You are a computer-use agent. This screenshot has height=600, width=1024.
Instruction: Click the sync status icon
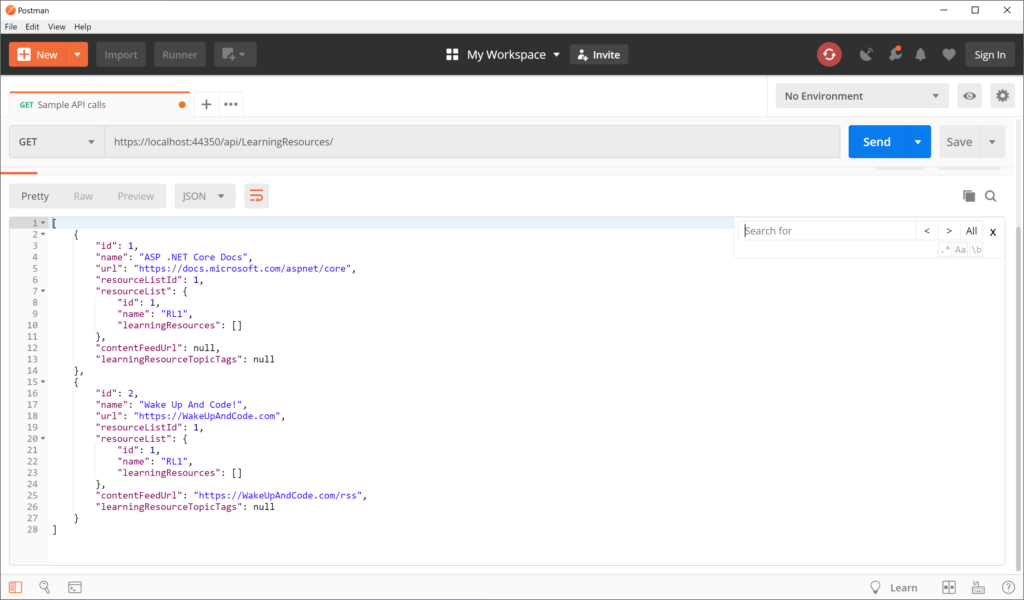coord(829,55)
